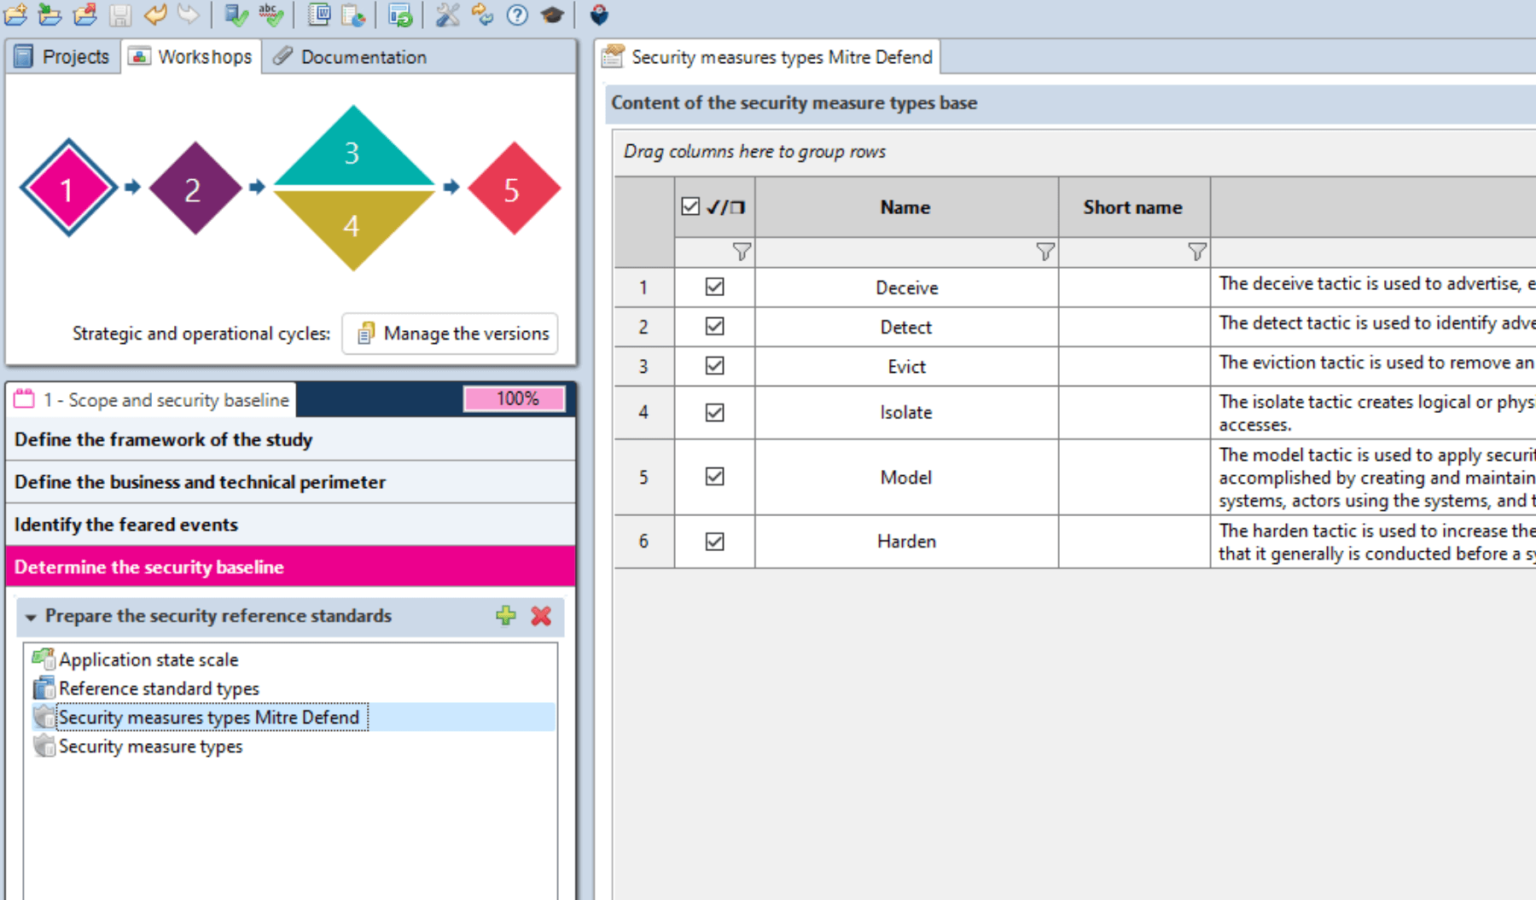Select workshop 5 red diamond
Image resolution: width=1536 pixels, height=900 pixels.
tap(512, 189)
